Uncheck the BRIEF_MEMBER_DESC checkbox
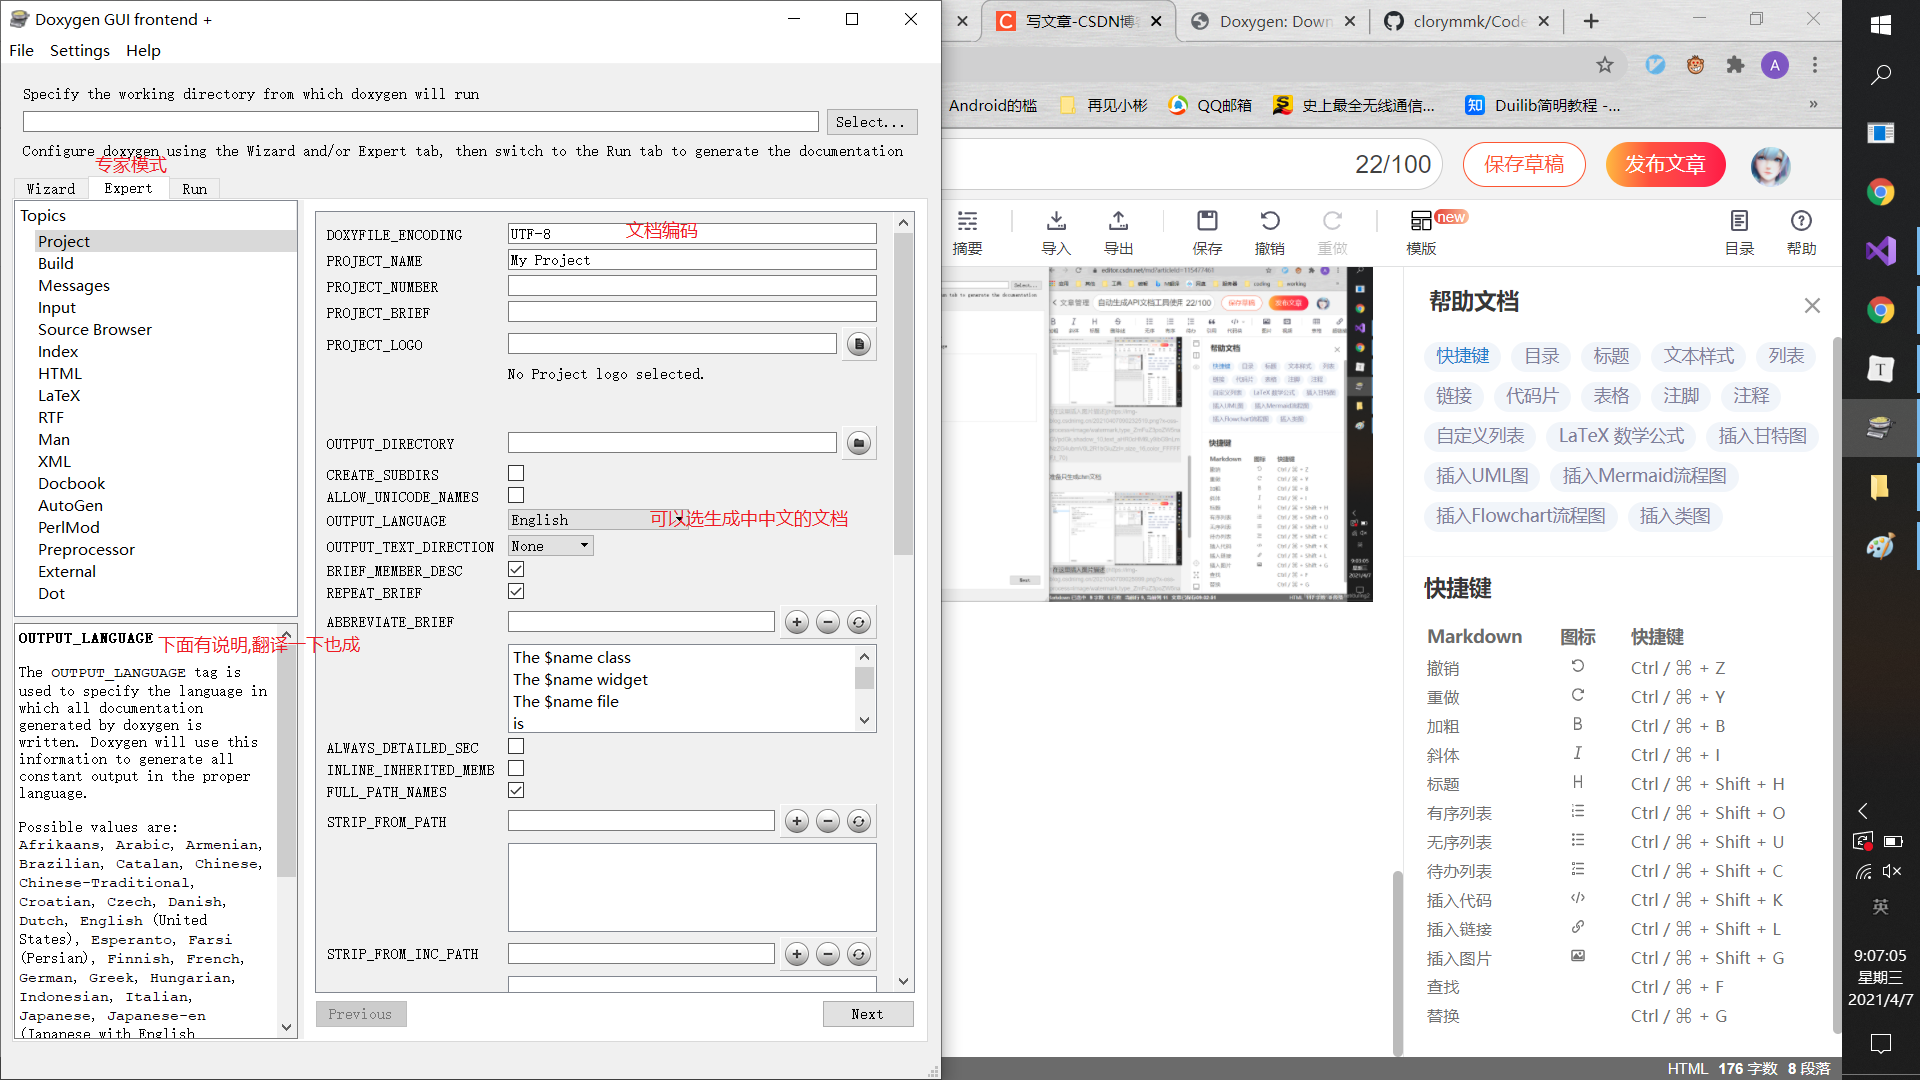1920x1080 pixels. pyautogui.click(x=516, y=570)
